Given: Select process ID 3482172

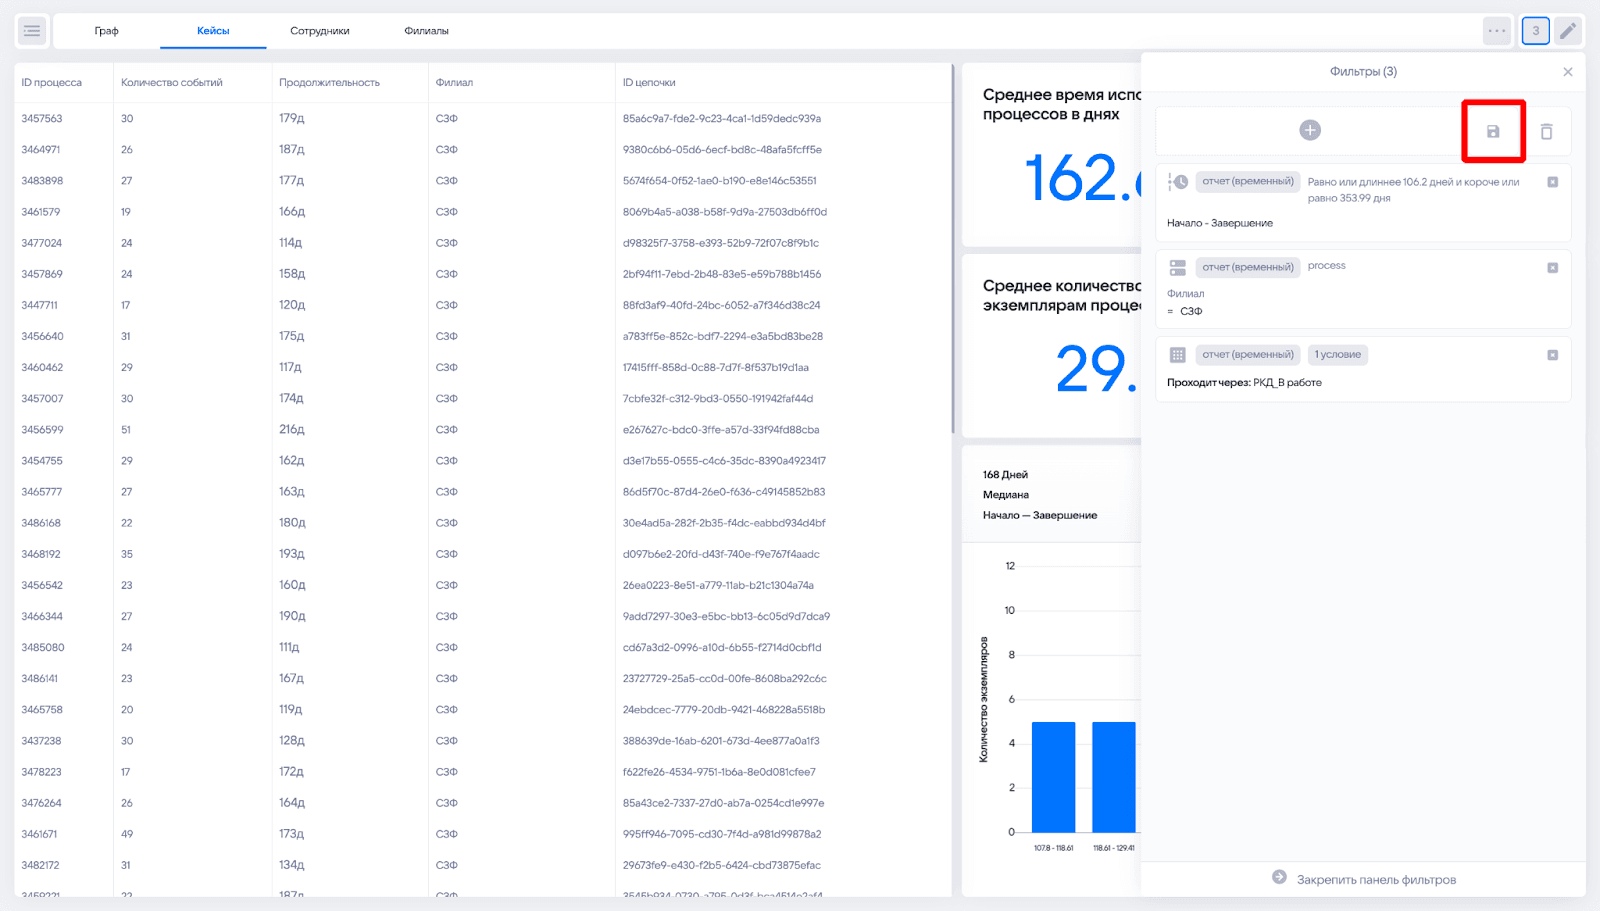Looking at the screenshot, I should [40, 865].
